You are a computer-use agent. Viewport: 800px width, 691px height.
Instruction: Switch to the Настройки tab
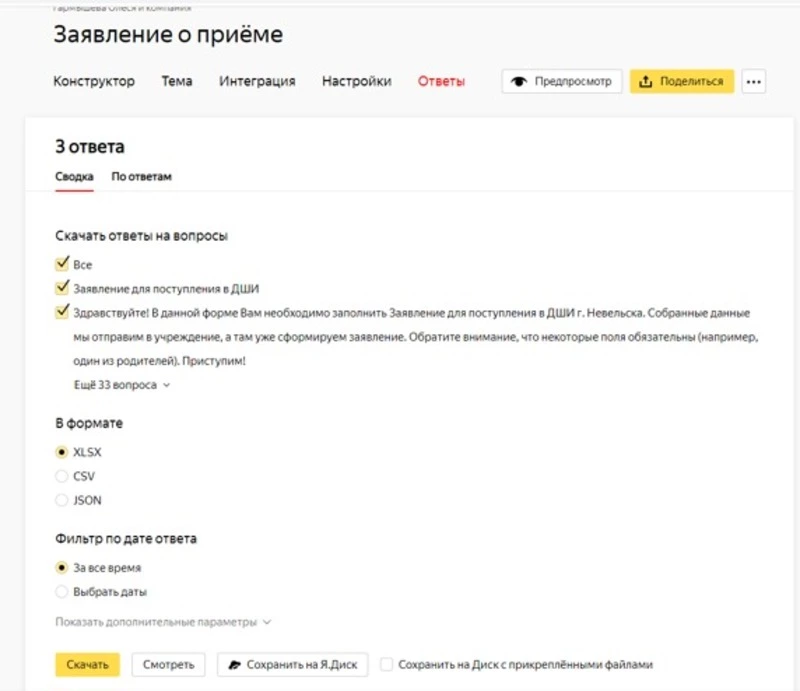point(356,81)
